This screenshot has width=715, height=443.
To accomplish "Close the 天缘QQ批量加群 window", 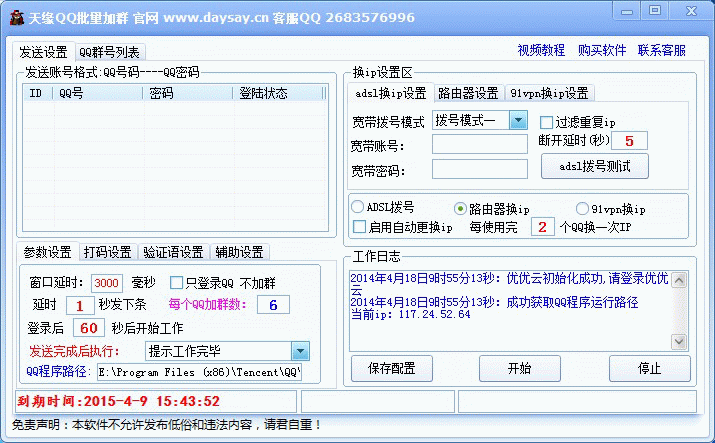I will (x=691, y=11).
